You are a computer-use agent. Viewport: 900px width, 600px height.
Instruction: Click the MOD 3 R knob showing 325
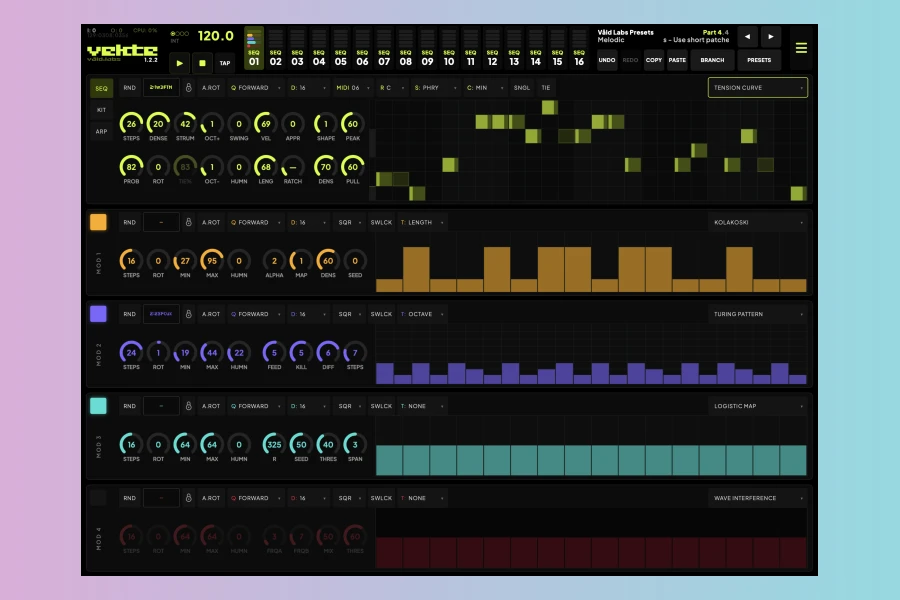274,444
